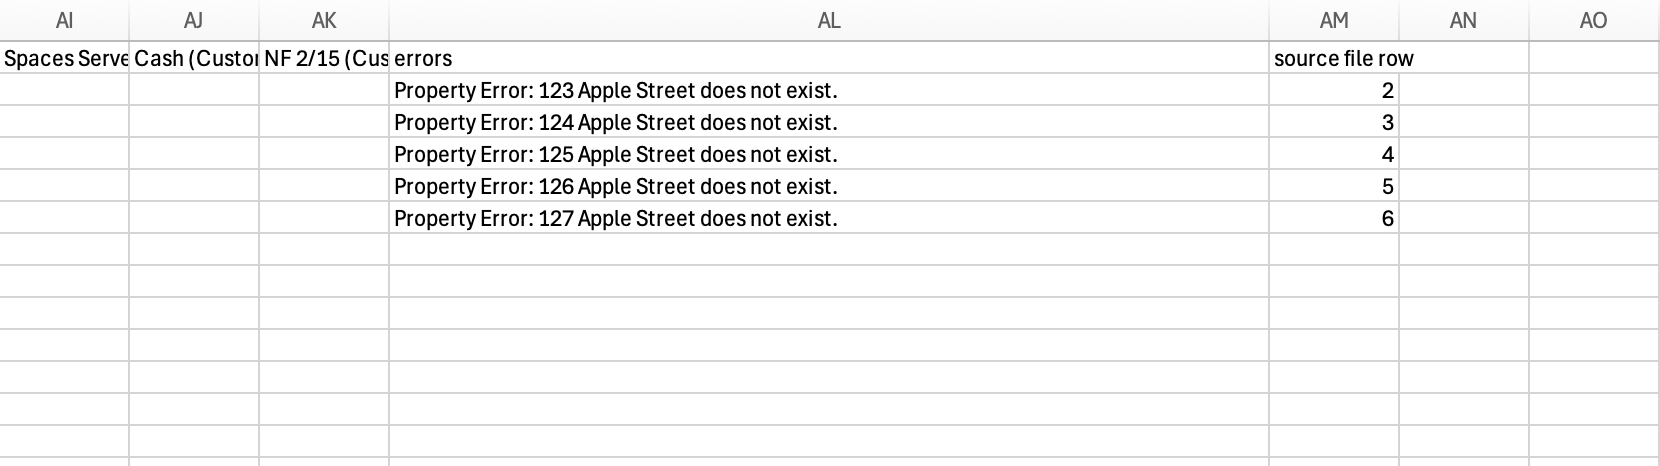Click the 123 Apple Street error cell
The height and width of the screenshot is (466, 1660).
pyautogui.click(x=829, y=90)
